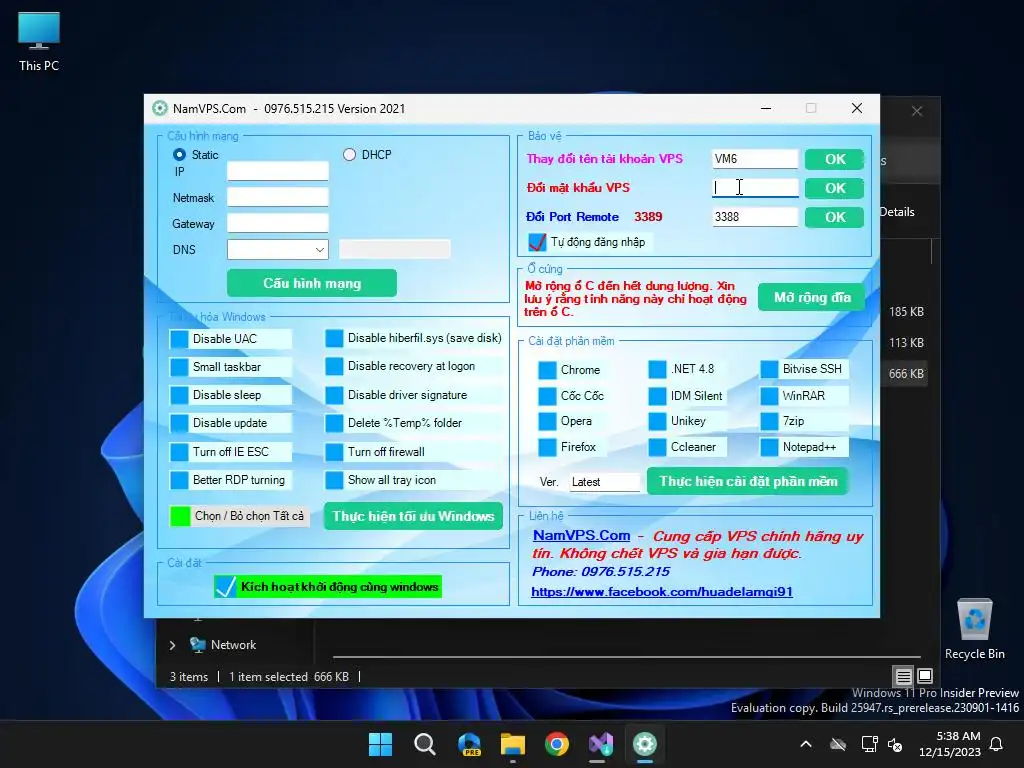Click OK beside Đổi mật khẩu VPS
This screenshot has width=1024, height=768.
click(835, 188)
